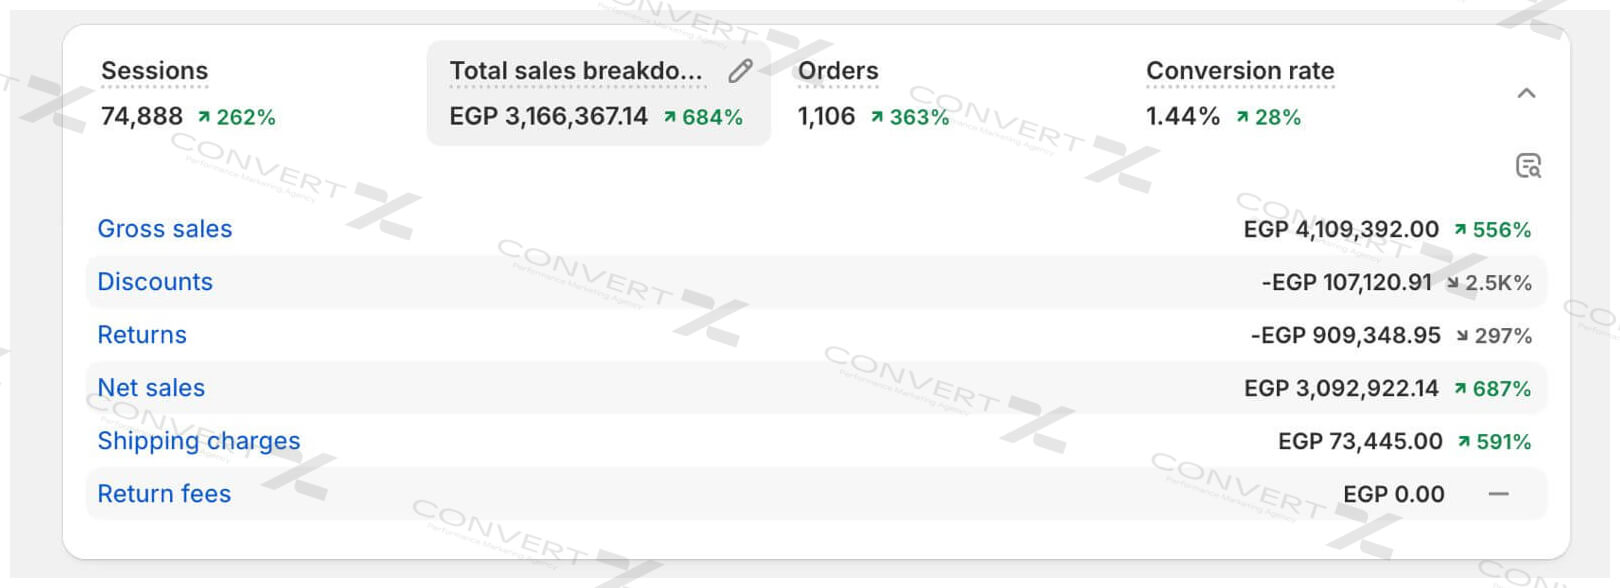
Task: Click the 684% total sales change indicator
Action: pyautogui.click(x=703, y=117)
